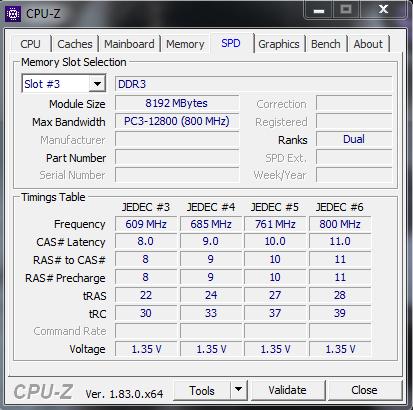Image resolution: width=413 pixels, height=410 pixels.
Task: Click the 8.0 CAS# Latency cell
Action: [146, 241]
